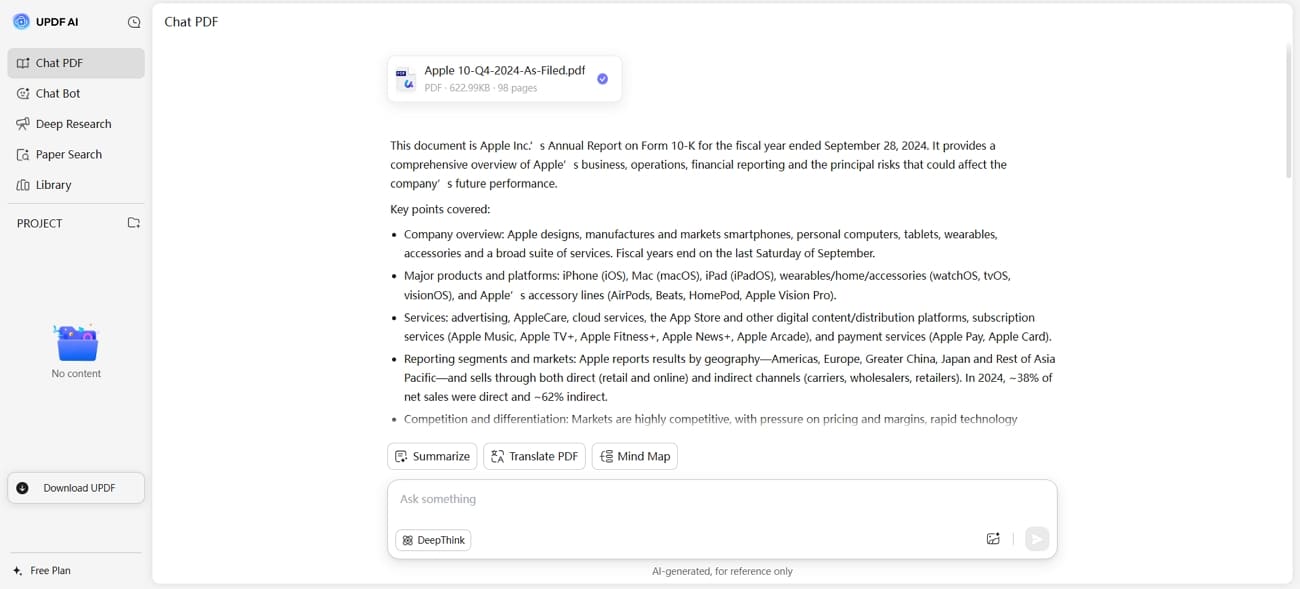Image resolution: width=1300 pixels, height=589 pixels.
Task: Switch to Chat Bot
Action: coord(76,93)
